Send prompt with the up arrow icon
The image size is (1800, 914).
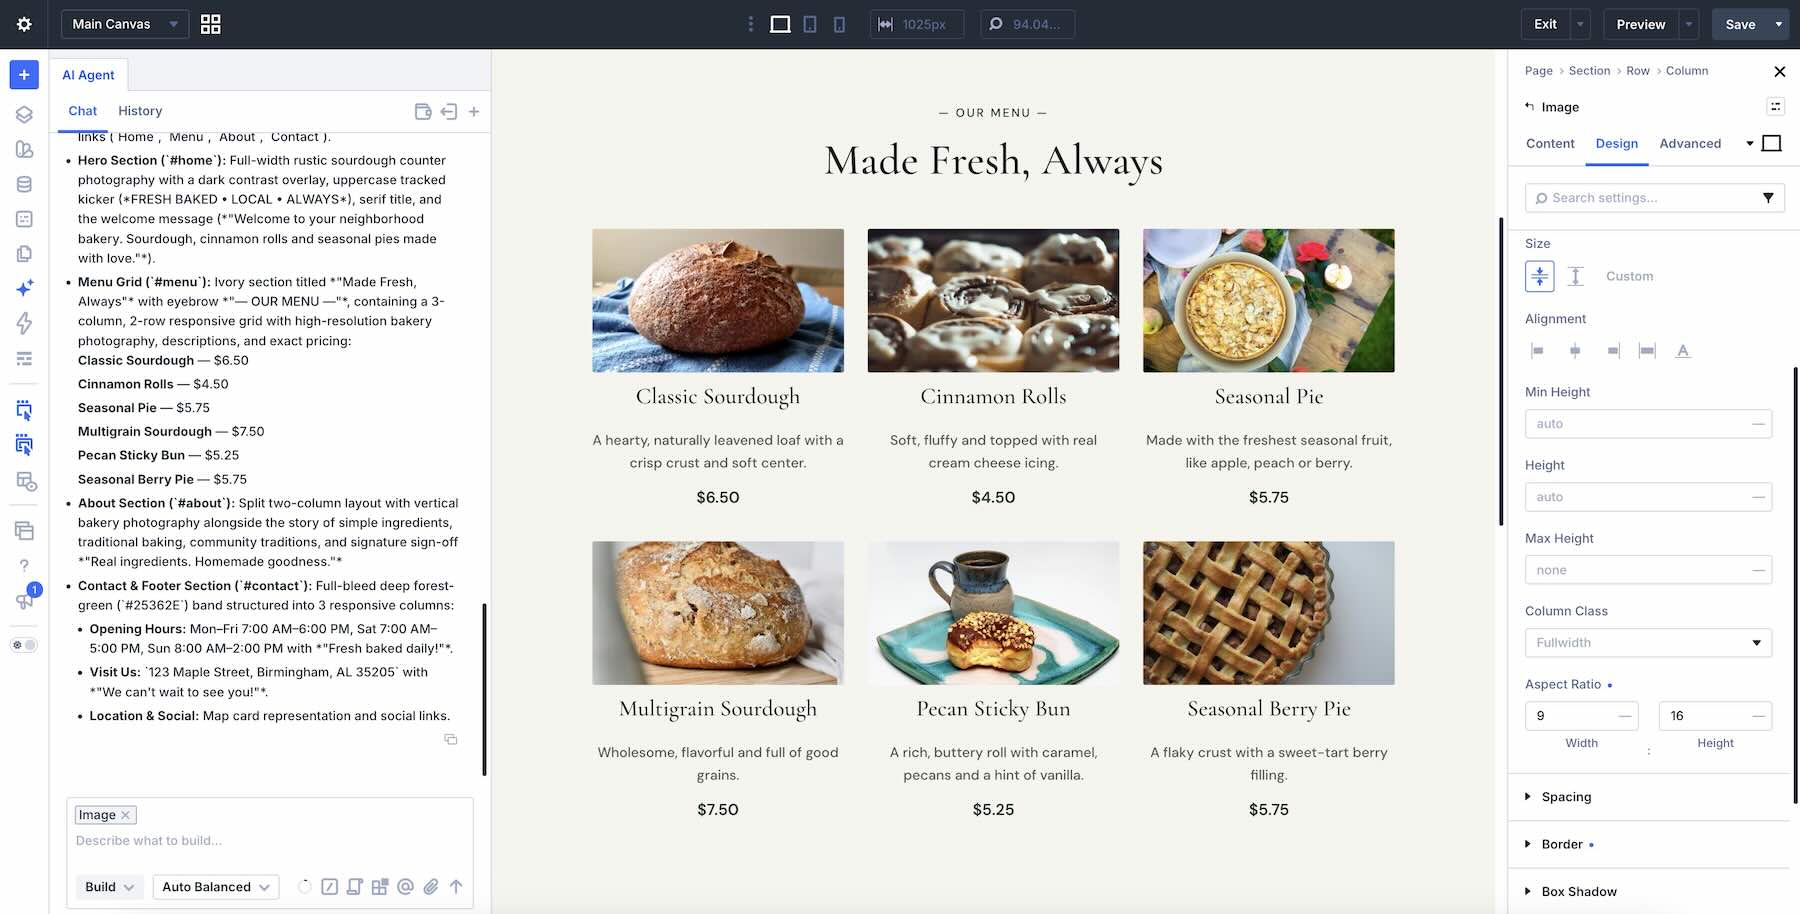point(456,887)
